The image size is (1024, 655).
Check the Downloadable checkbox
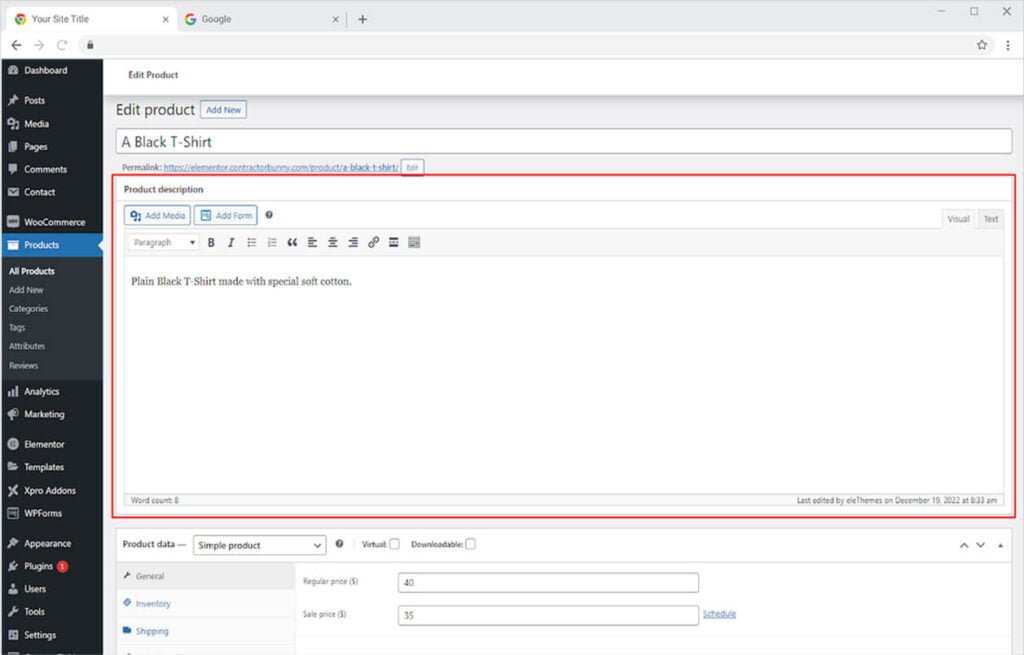470,544
